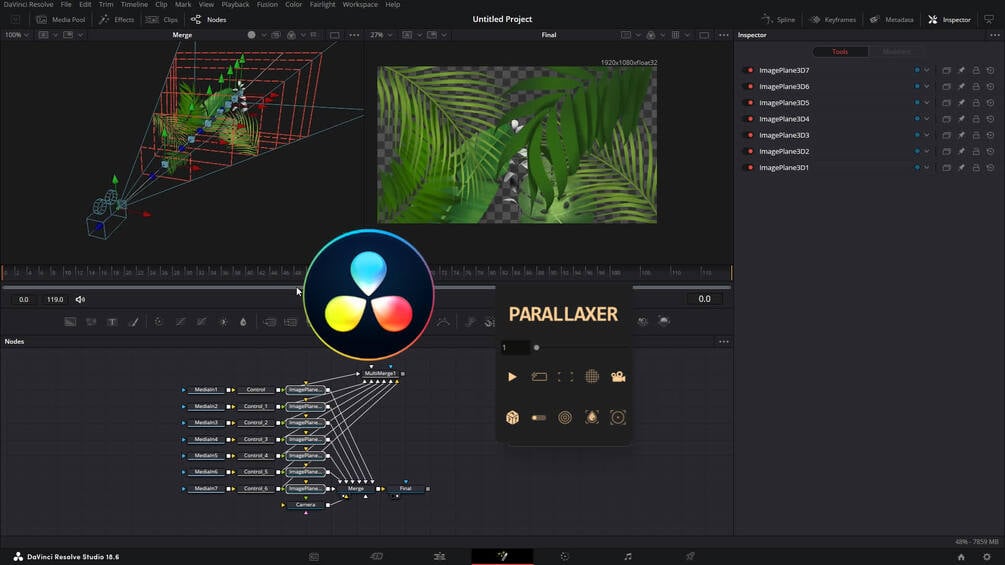This screenshot has width=1005, height=565.
Task: Pin the ImagePlane3D7 control in Inspector
Action: (961, 70)
